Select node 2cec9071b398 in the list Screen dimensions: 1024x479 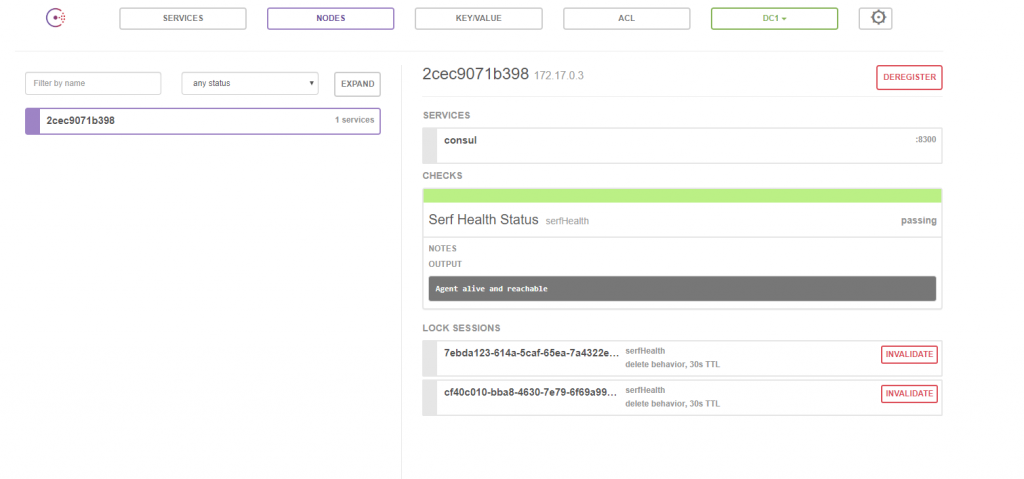(x=202, y=121)
